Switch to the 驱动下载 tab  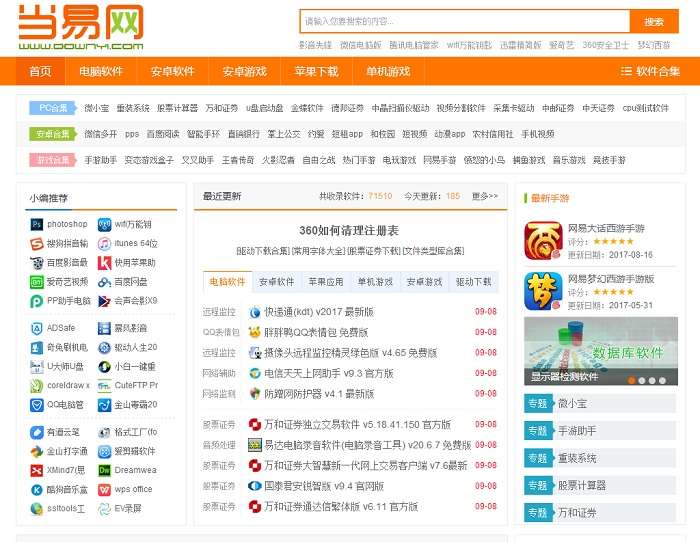tap(474, 282)
